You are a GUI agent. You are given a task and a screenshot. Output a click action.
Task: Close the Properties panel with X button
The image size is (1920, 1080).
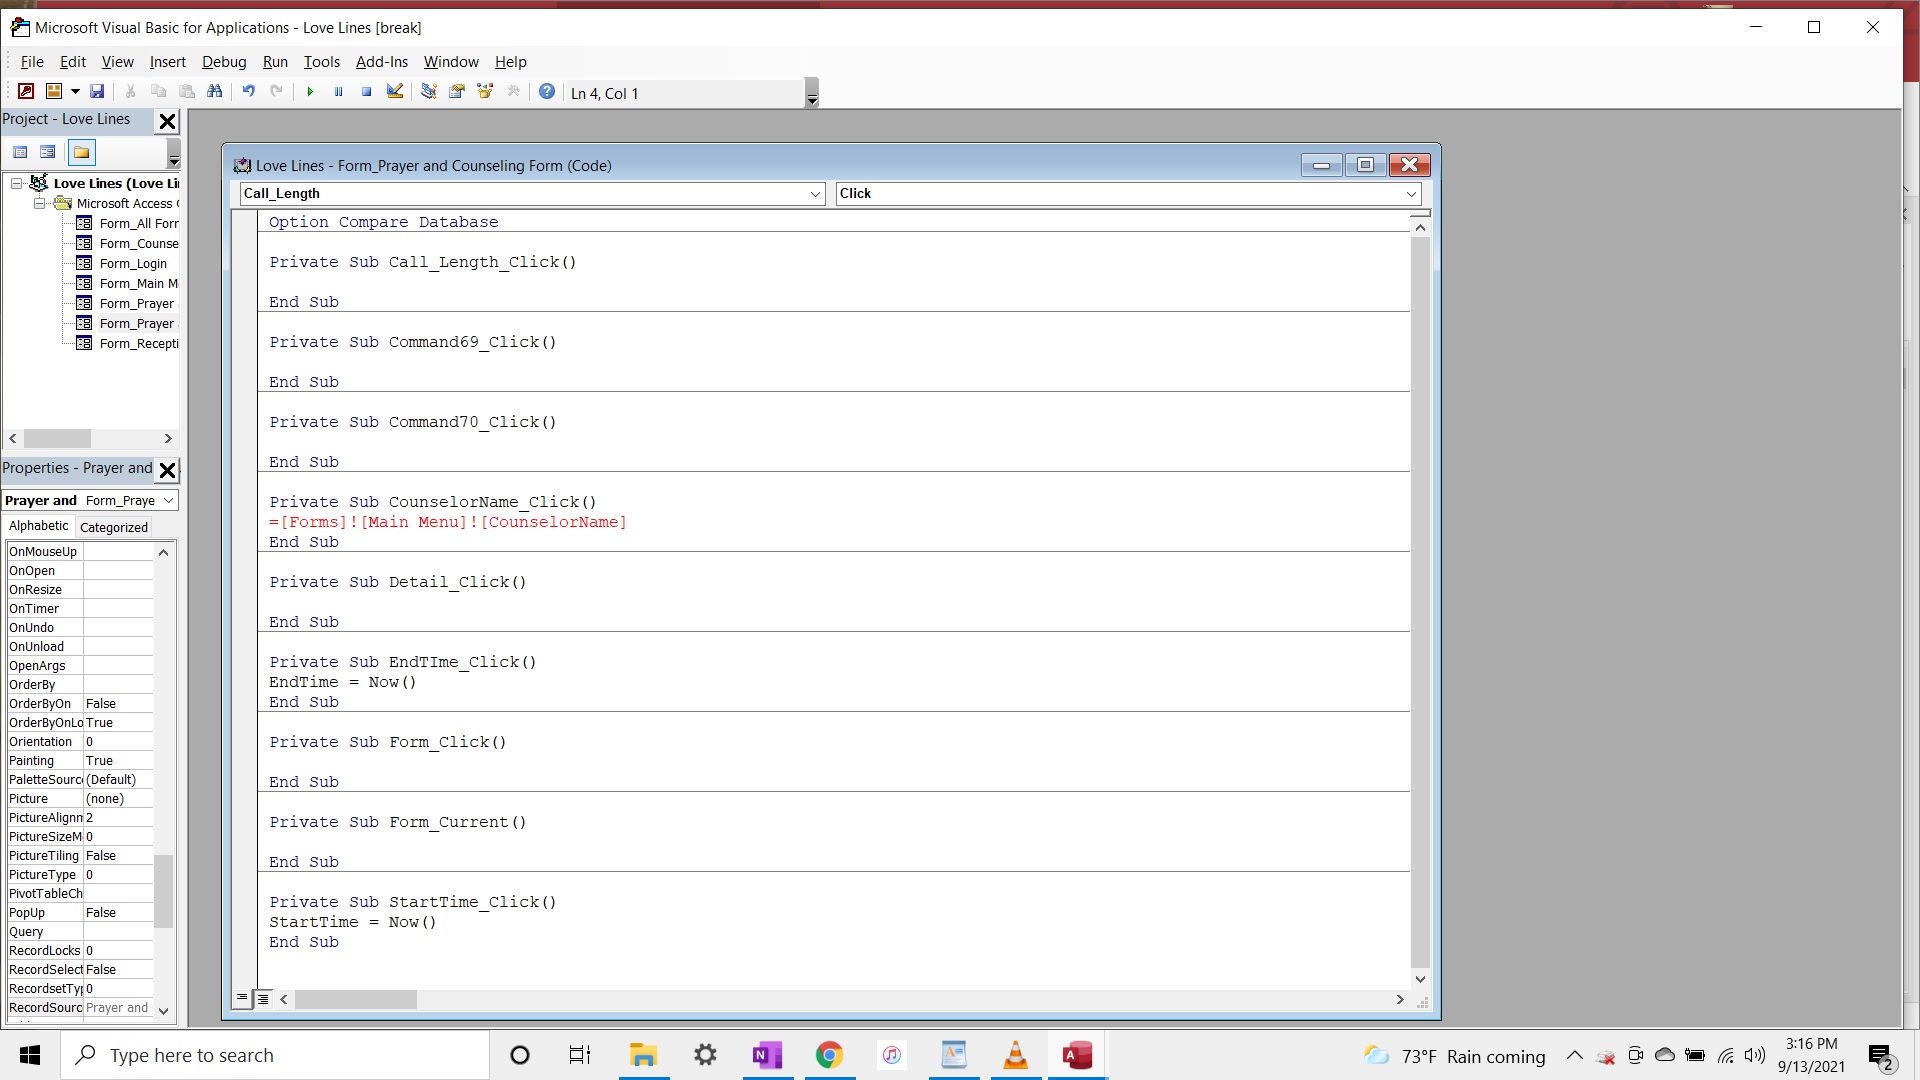(168, 470)
